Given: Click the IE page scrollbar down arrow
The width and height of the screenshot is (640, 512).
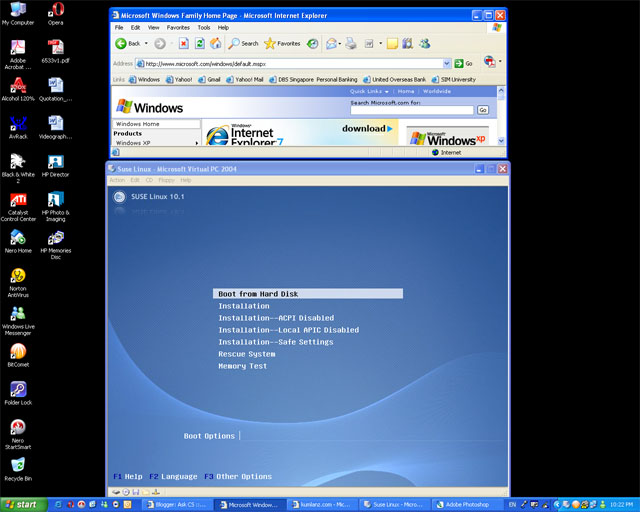Looking at the screenshot, I should 501,140.
